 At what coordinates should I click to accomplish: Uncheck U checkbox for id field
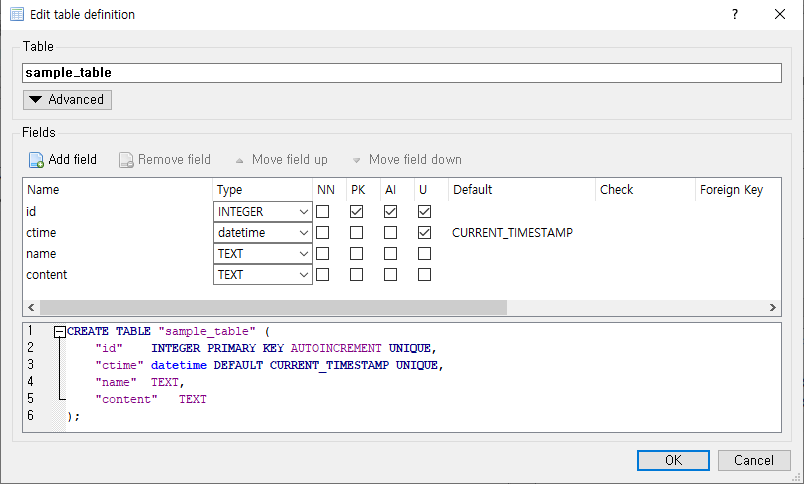(424, 211)
